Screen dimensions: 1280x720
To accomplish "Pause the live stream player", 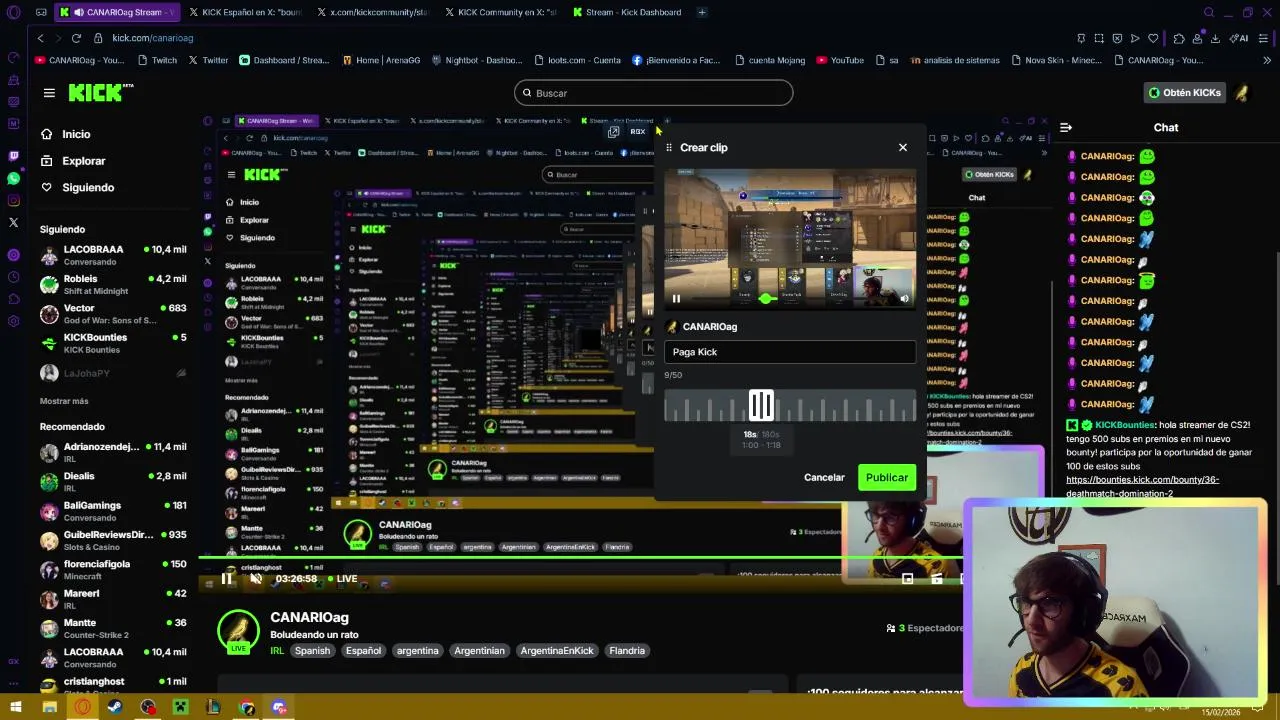I will 227,579.
